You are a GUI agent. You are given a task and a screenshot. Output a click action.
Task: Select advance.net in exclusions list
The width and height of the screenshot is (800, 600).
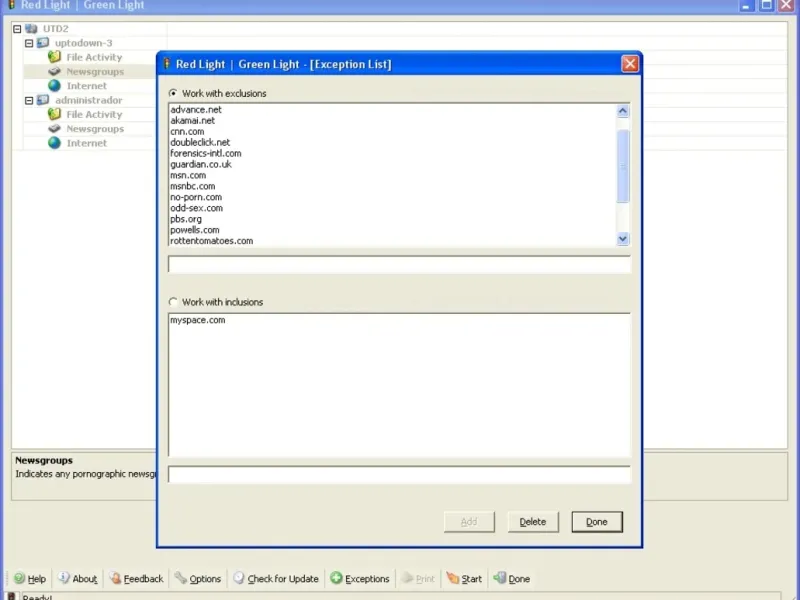pos(196,110)
